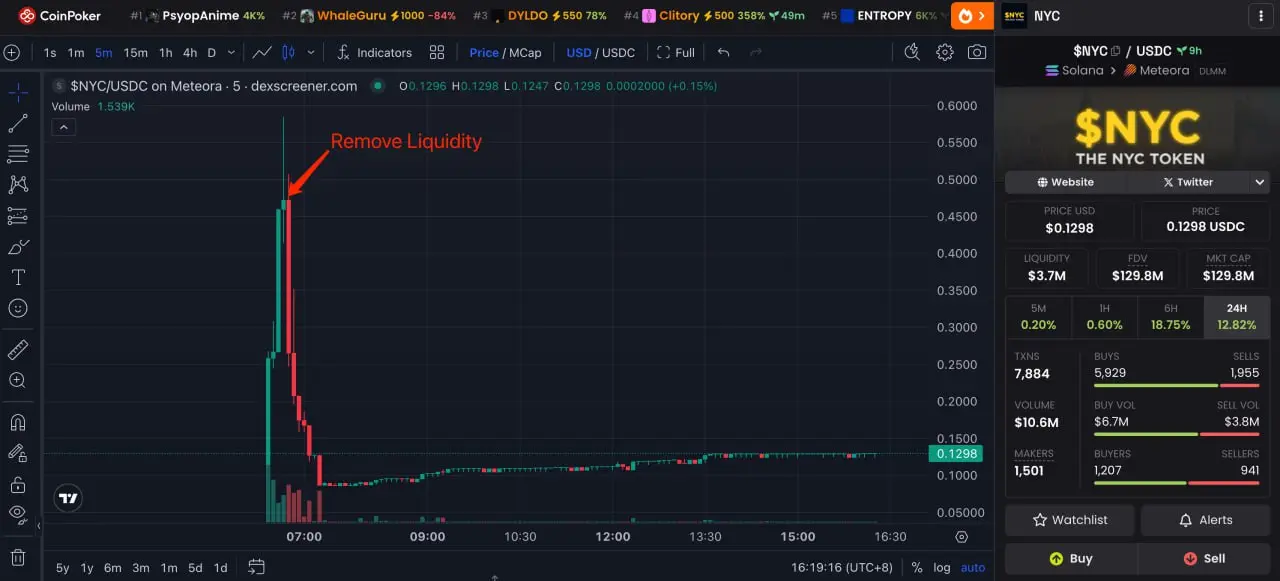Toggle magnet mode in left toolbar
Viewport: 1280px width, 581px height.
click(x=17, y=422)
